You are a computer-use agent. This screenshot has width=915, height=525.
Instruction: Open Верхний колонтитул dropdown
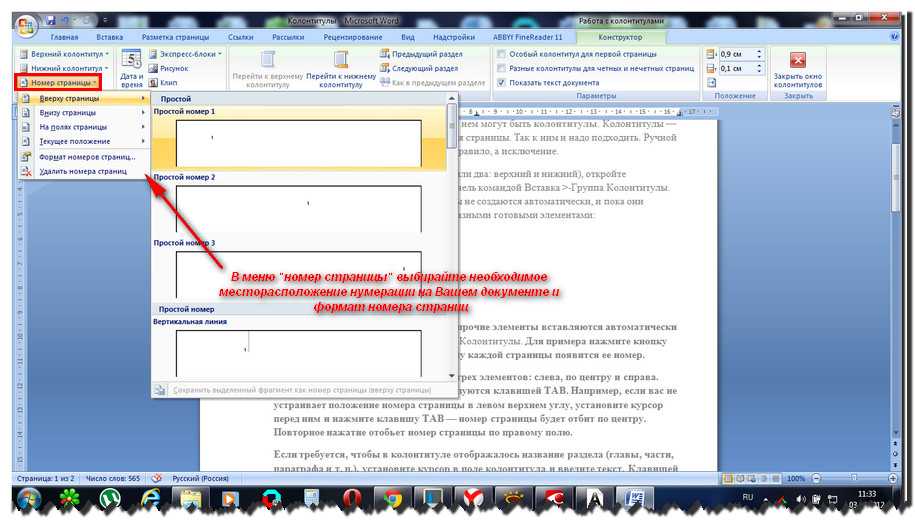pos(64,54)
